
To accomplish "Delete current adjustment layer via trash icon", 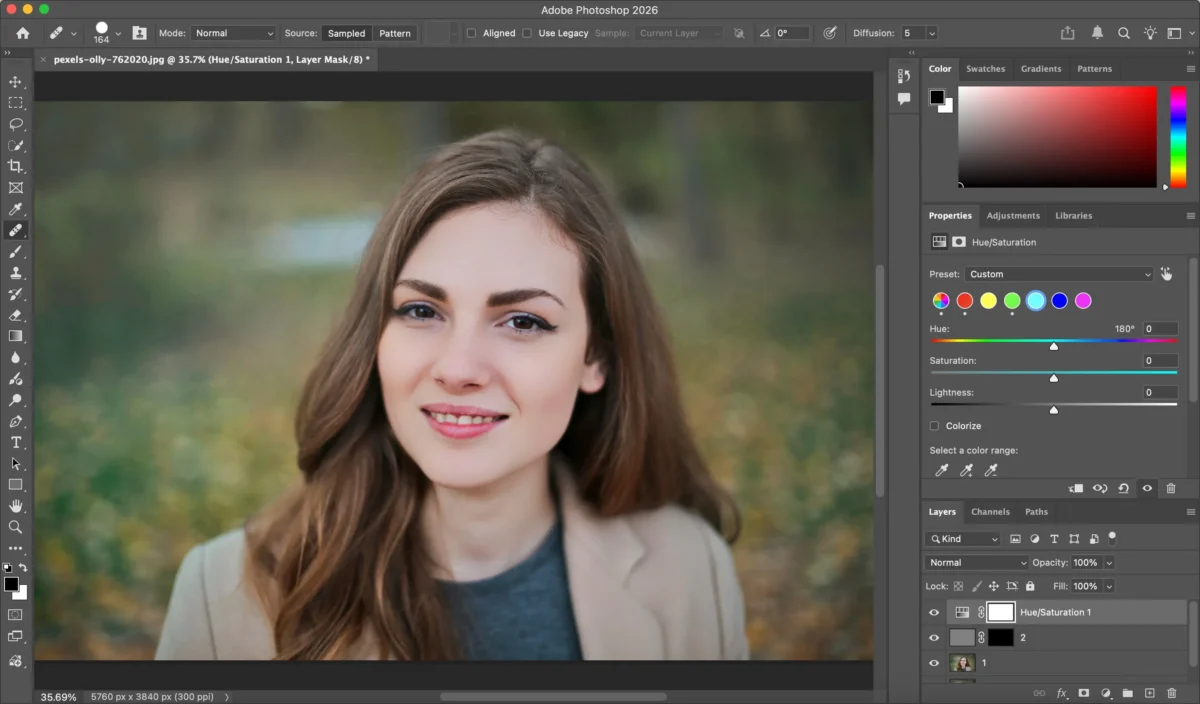I will (x=1171, y=488).
